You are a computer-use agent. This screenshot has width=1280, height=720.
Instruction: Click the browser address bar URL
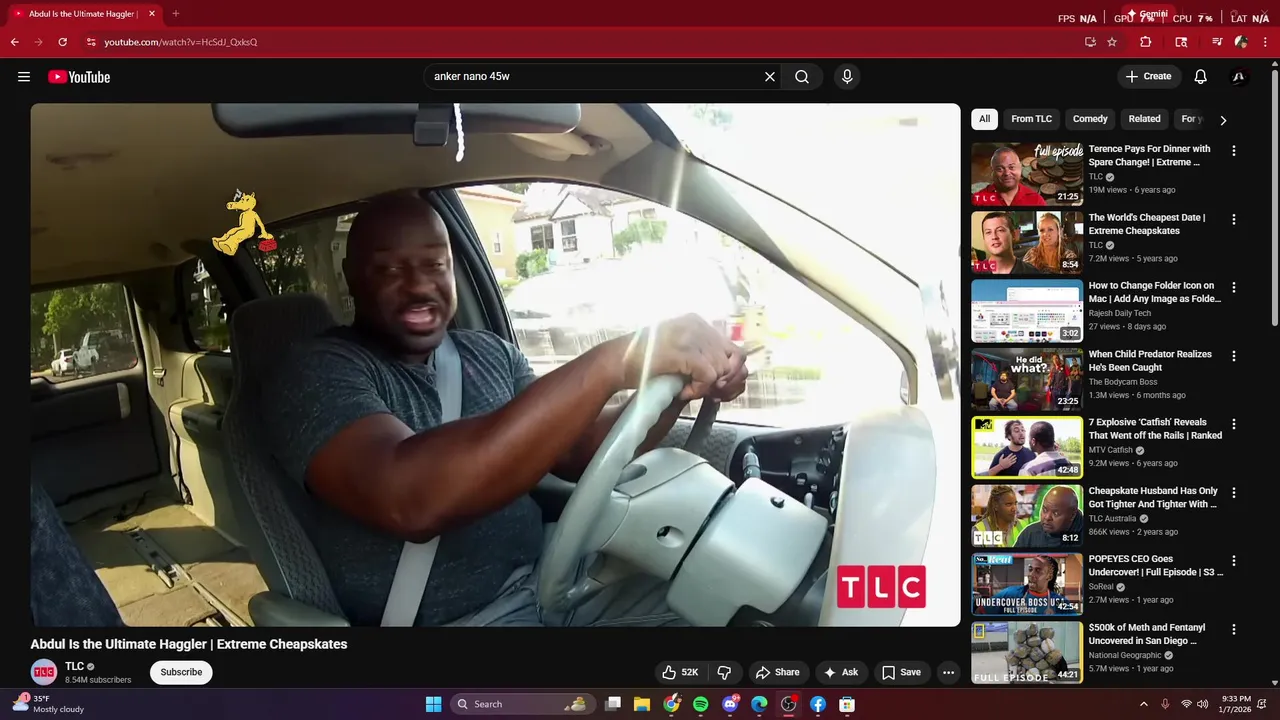[x=181, y=42]
